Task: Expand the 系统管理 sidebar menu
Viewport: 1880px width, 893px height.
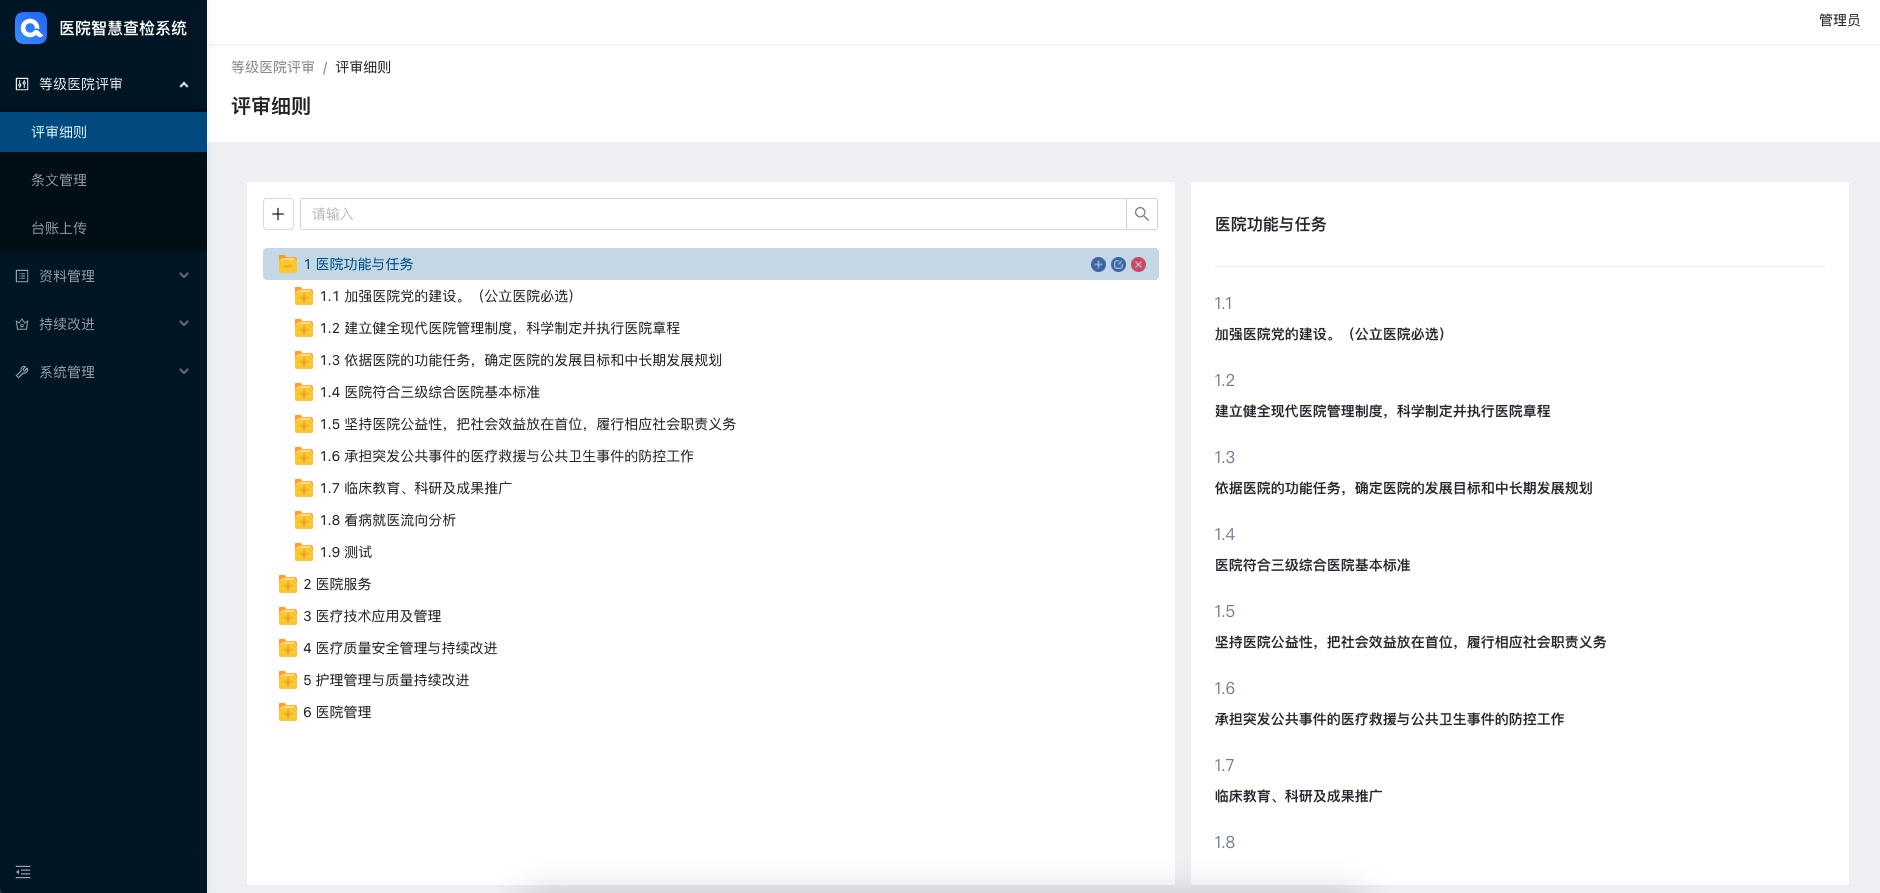Action: (103, 372)
